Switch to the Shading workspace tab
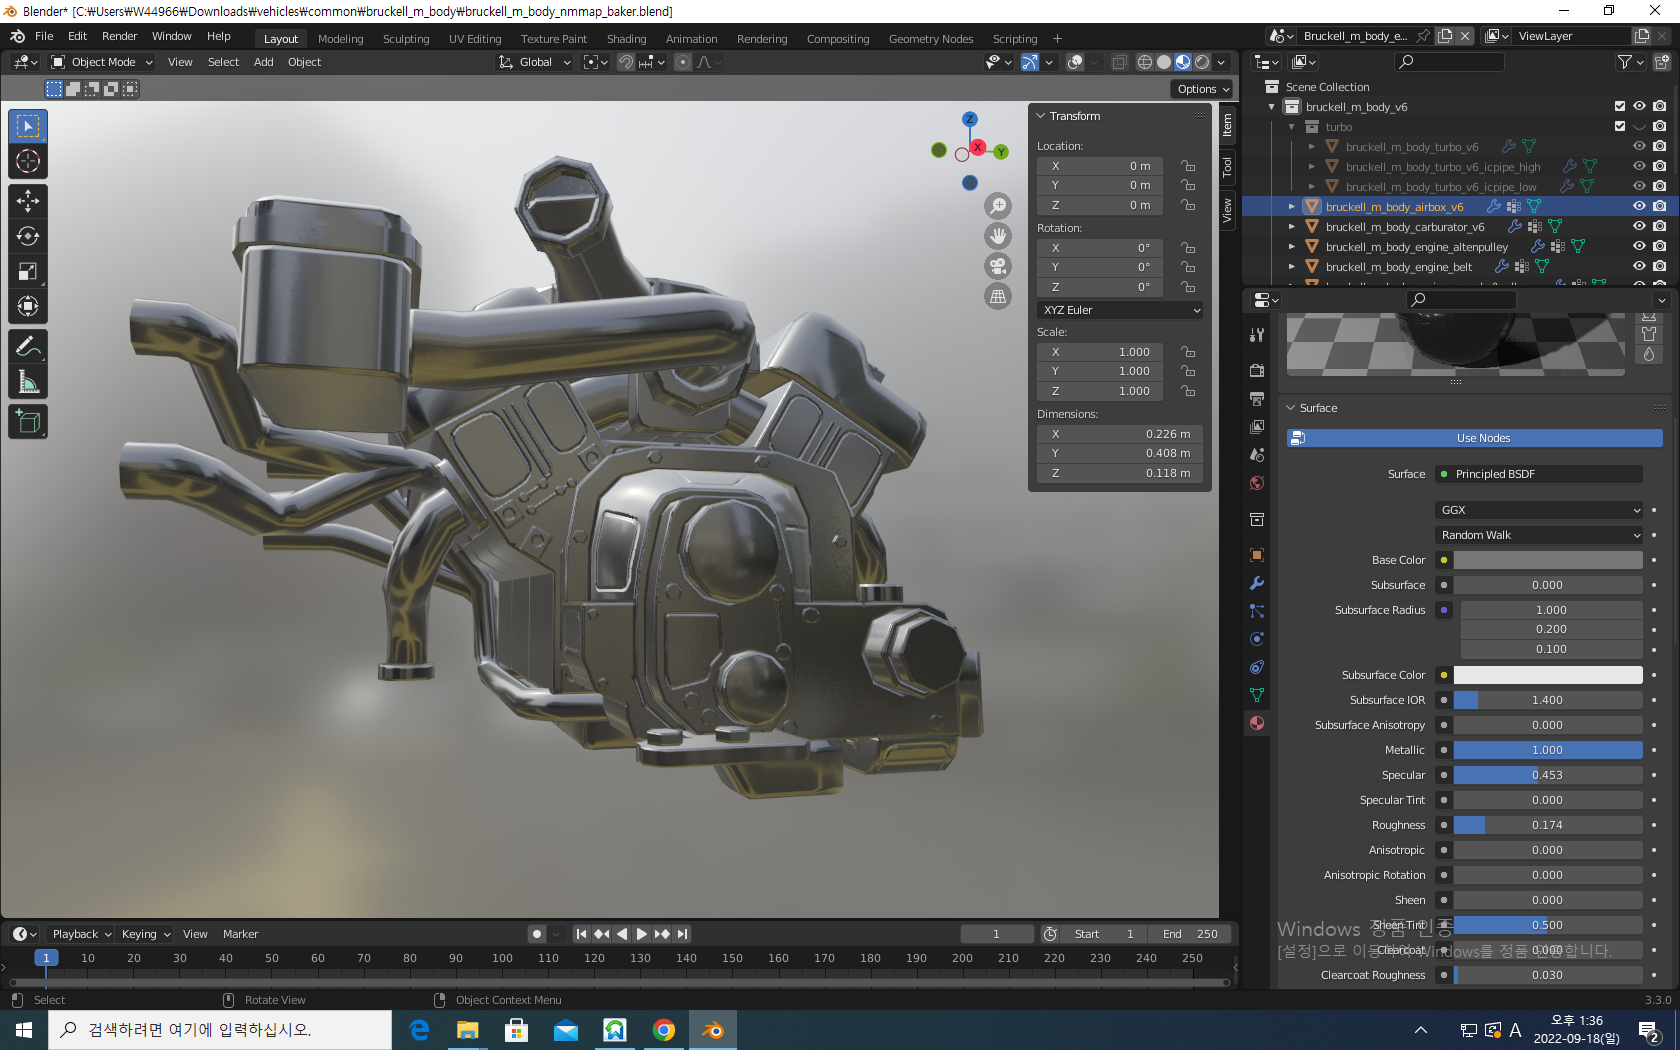The image size is (1680, 1050). click(626, 39)
